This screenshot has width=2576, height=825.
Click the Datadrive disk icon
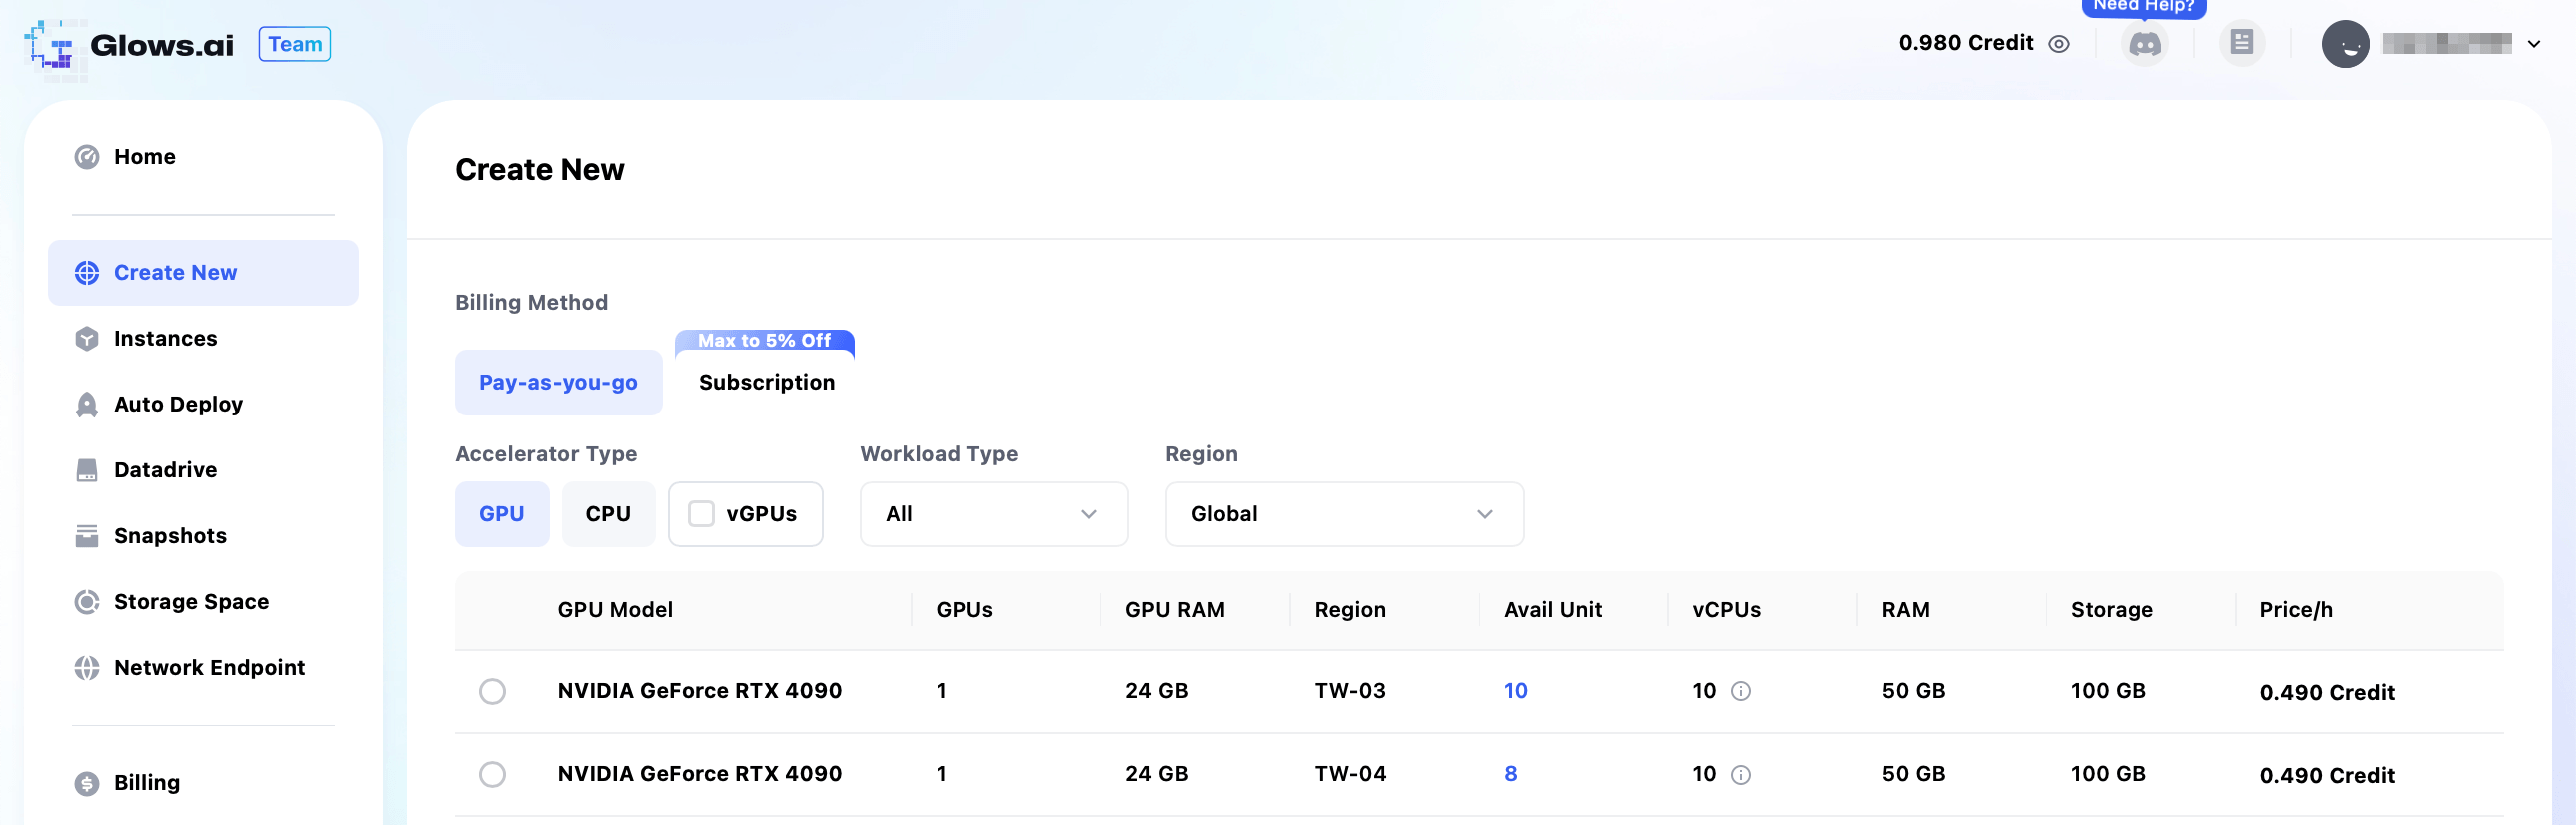87,471
